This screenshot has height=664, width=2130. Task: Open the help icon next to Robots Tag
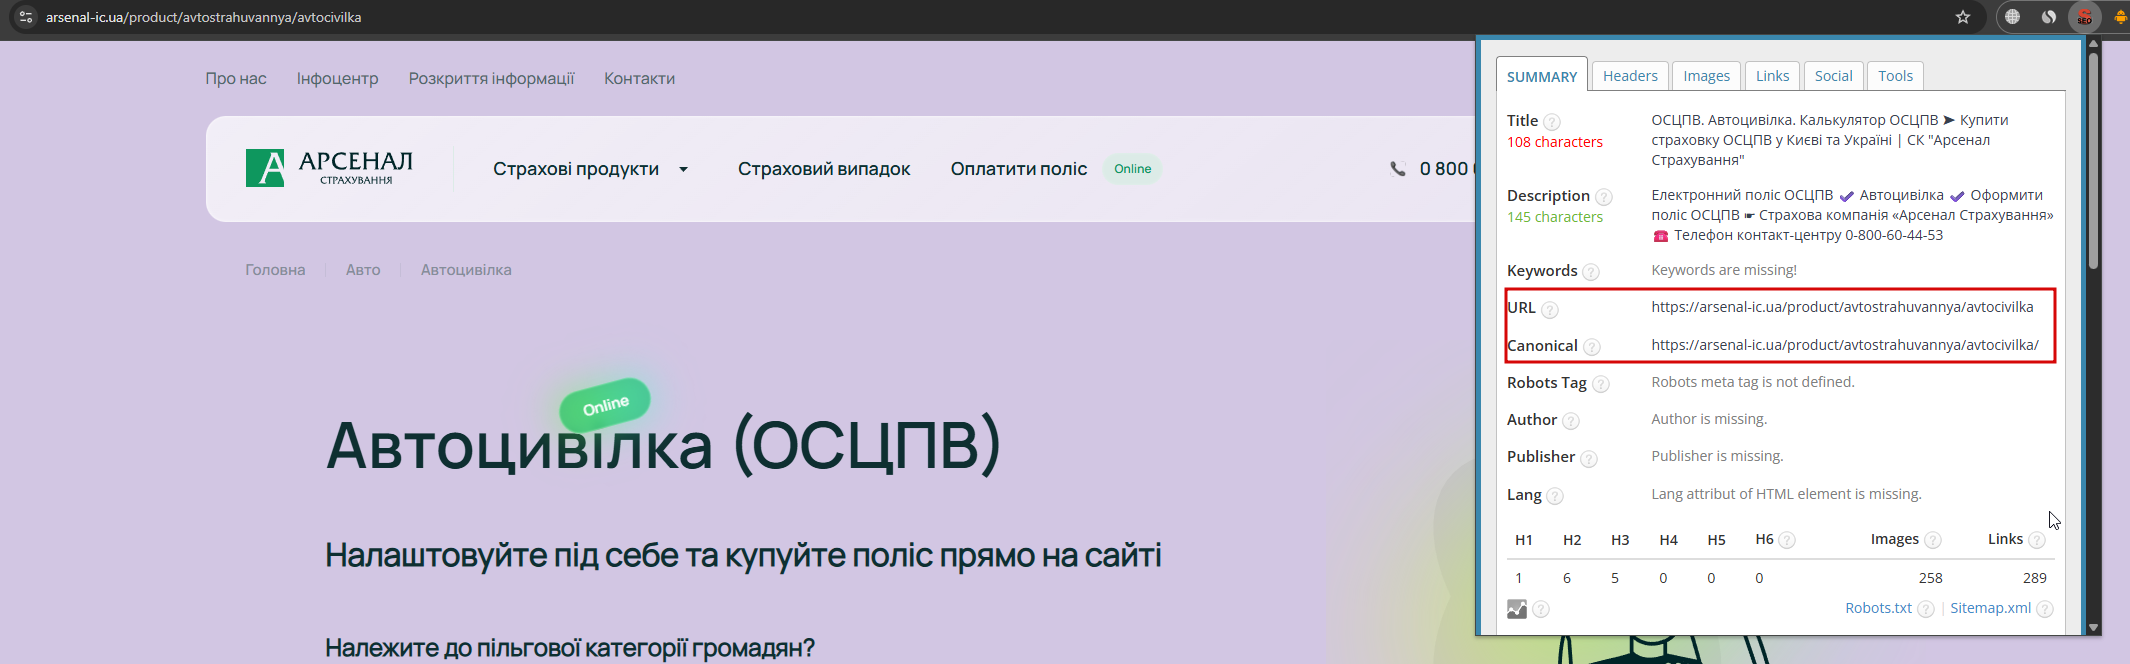click(1601, 384)
